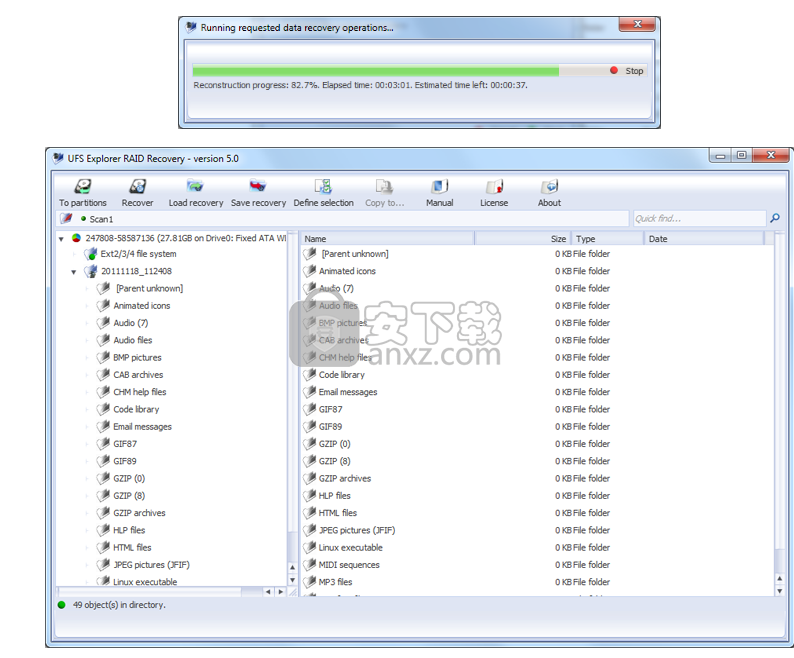794x658 pixels.
Task: Select JPEG pictures (JFIF) in tree
Action: click(x=151, y=564)
